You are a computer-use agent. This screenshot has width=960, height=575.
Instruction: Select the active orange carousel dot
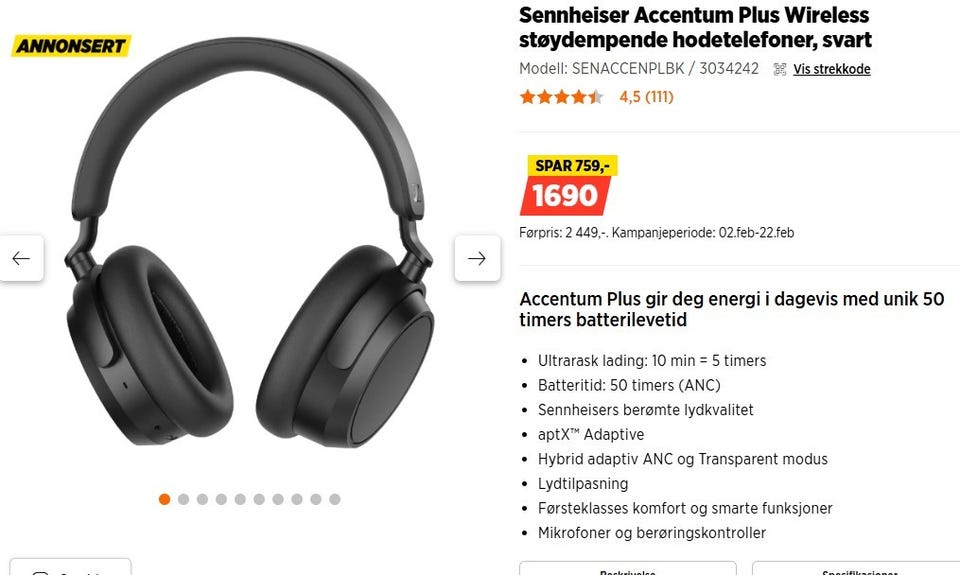(x=164, y=499)
